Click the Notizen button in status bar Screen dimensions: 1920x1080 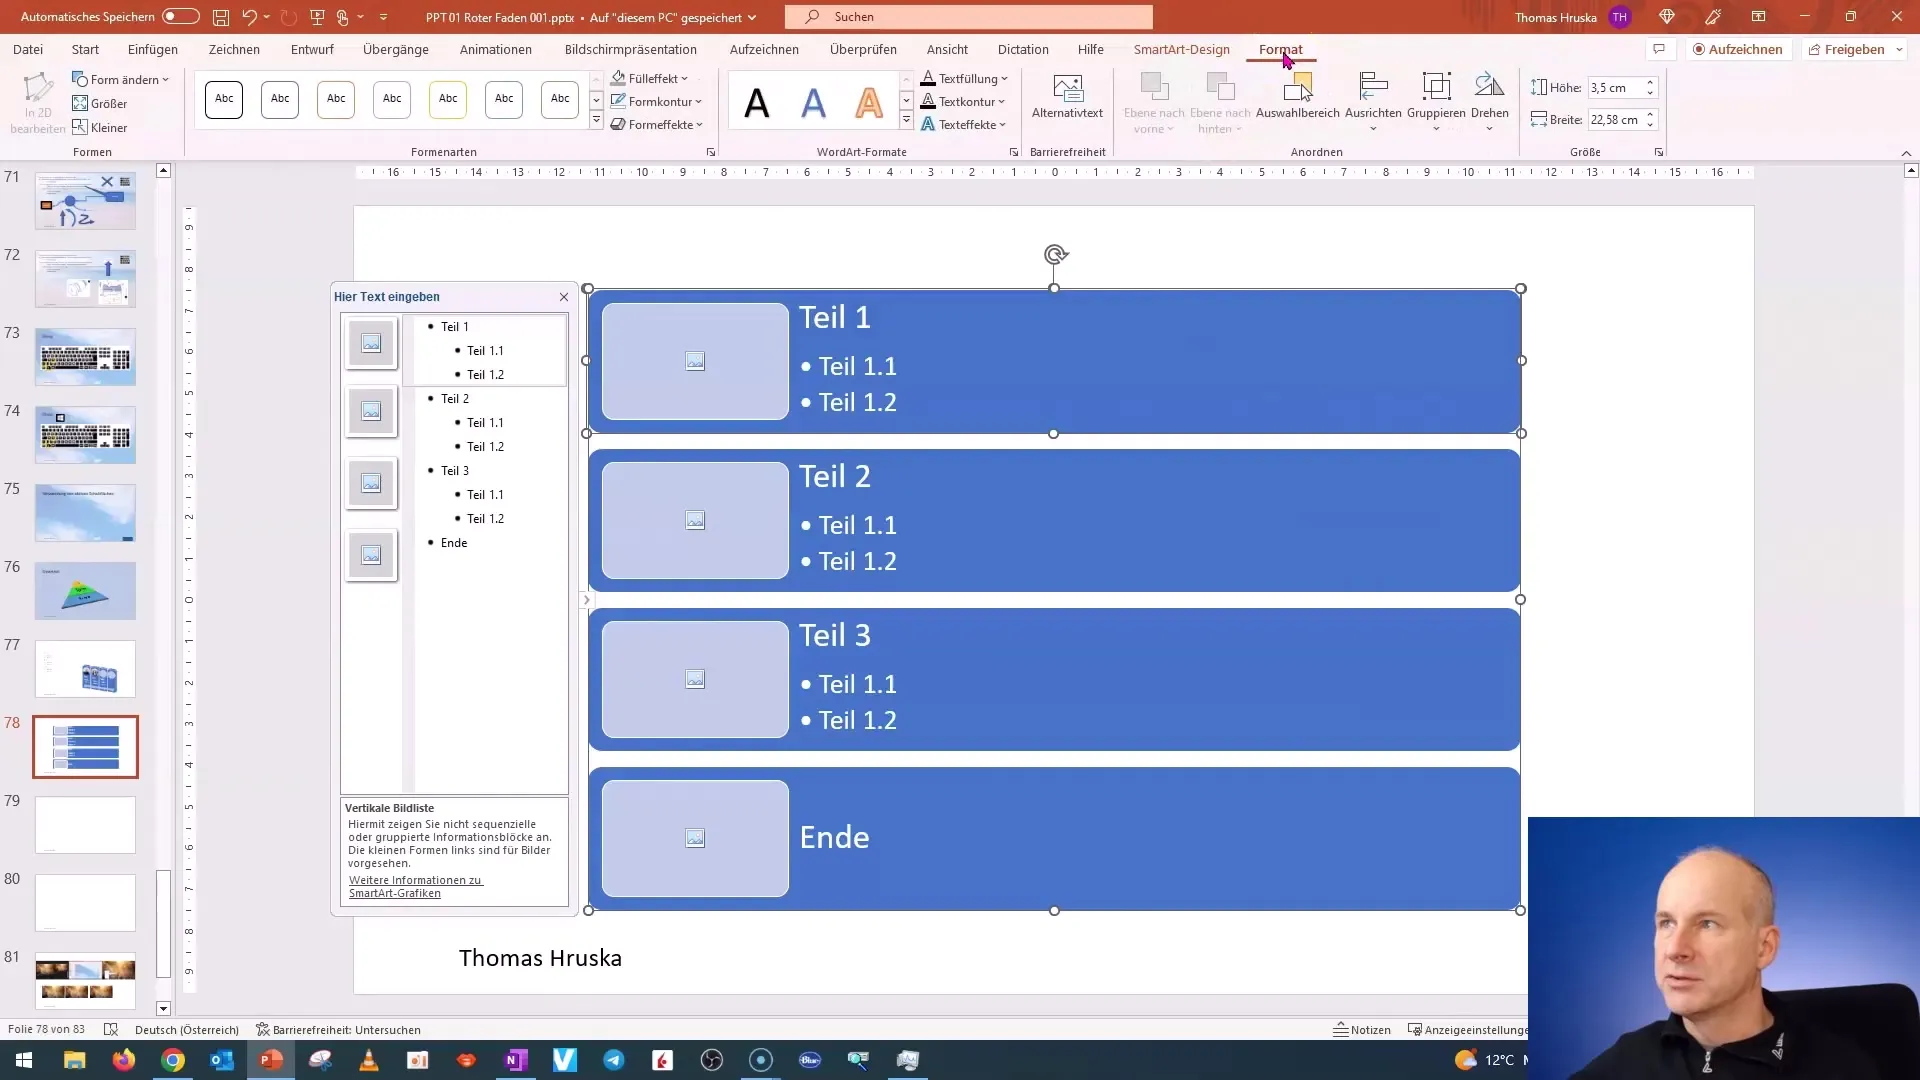point(1362,1030)
